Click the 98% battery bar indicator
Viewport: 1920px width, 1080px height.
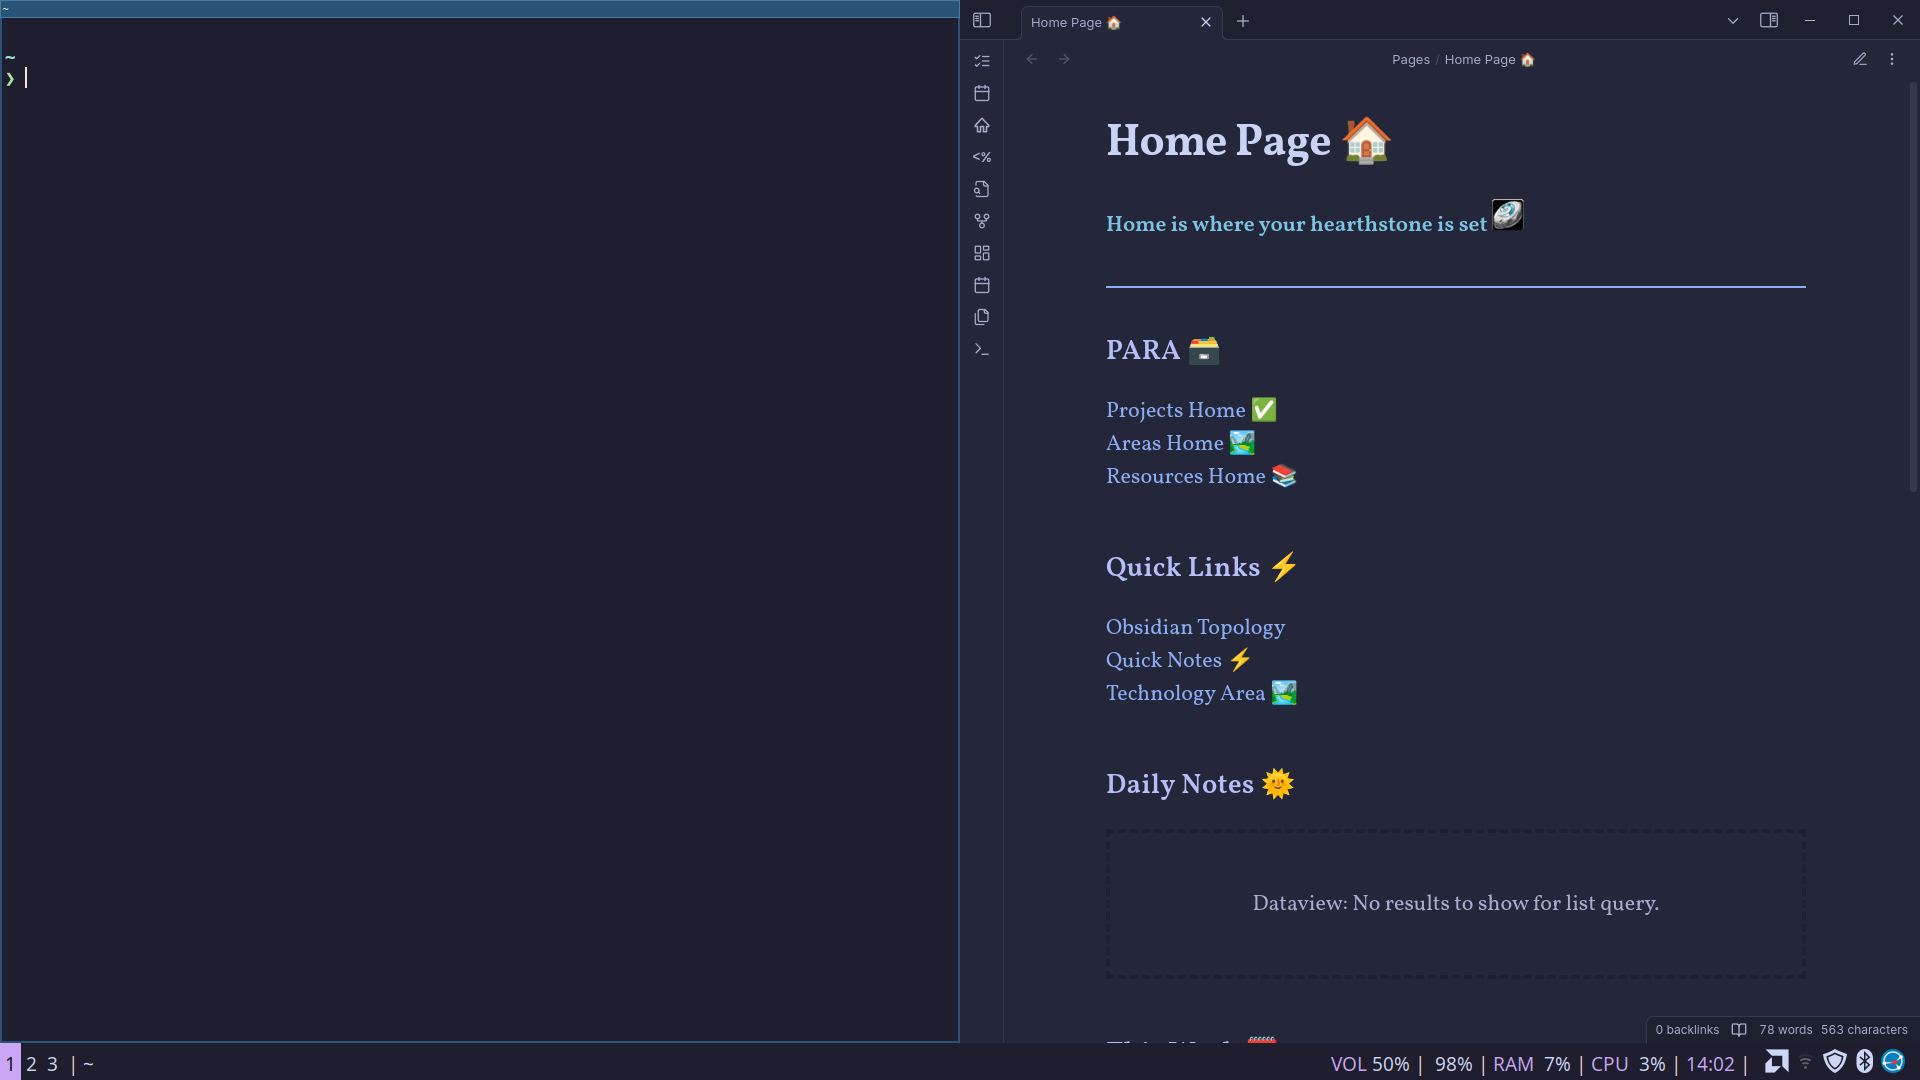coord(1453,1064)
